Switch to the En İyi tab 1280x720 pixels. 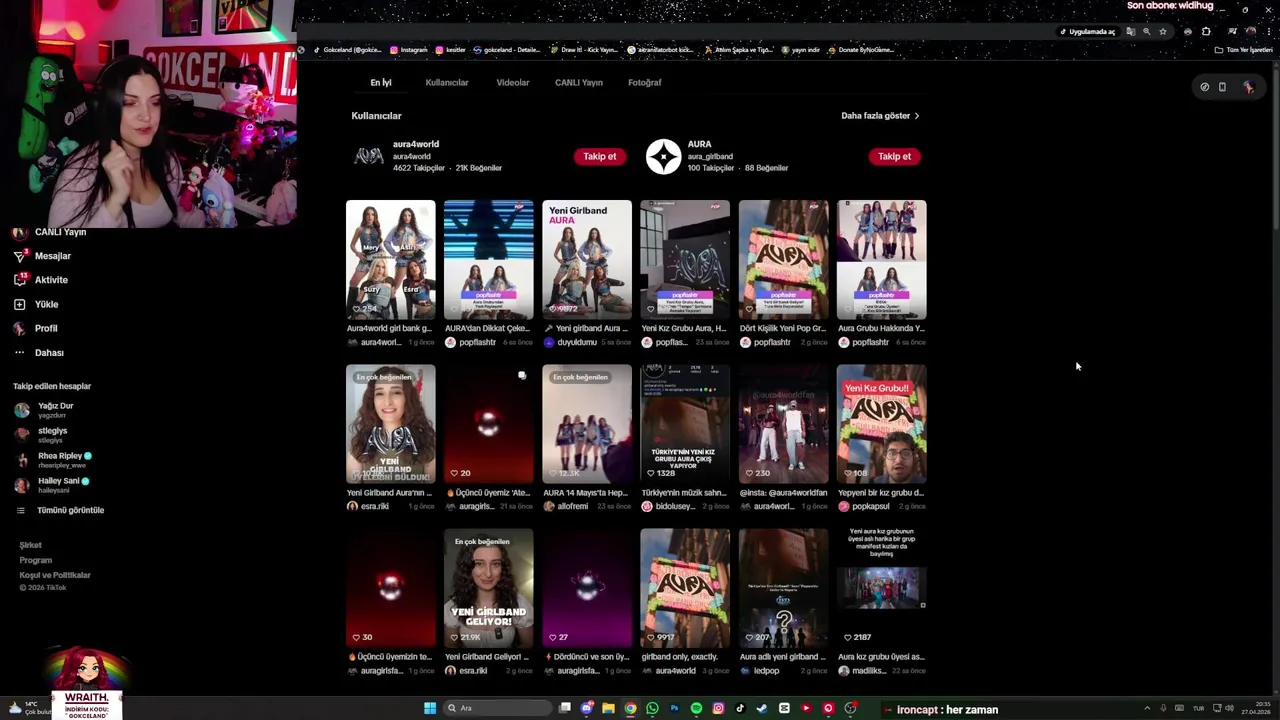click(381, 83)
